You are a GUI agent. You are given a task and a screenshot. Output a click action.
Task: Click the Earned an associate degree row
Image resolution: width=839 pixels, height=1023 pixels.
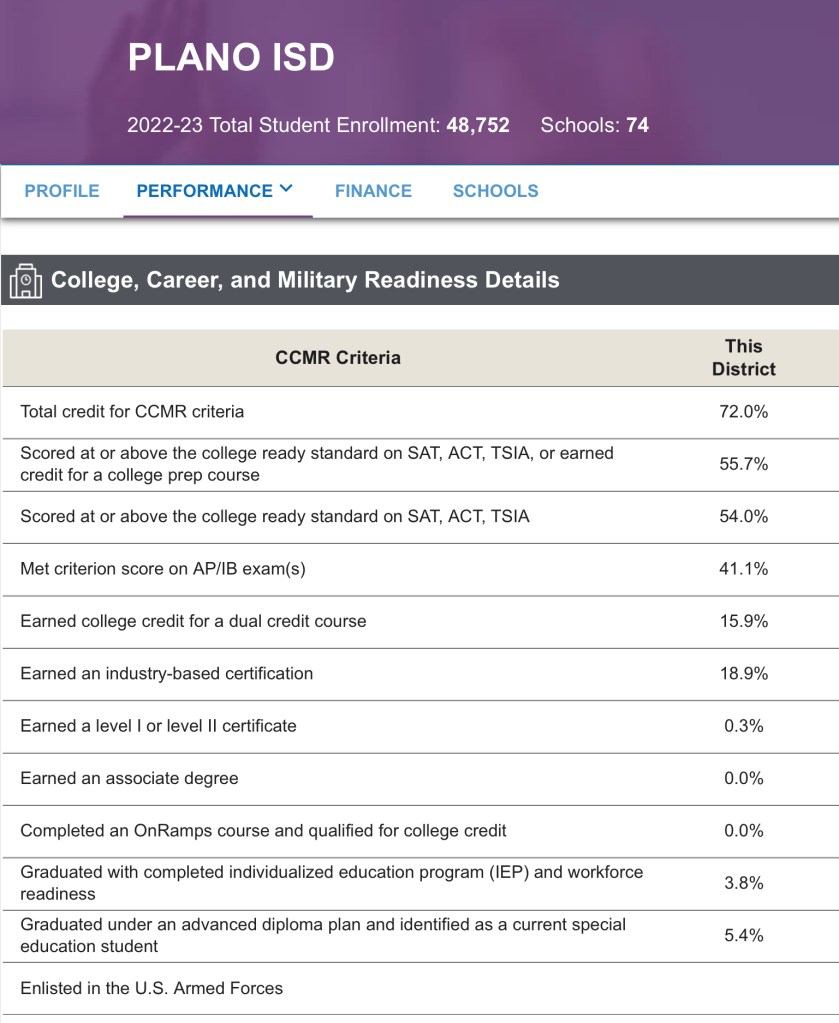pyautogui.click(x=129, y=778)
